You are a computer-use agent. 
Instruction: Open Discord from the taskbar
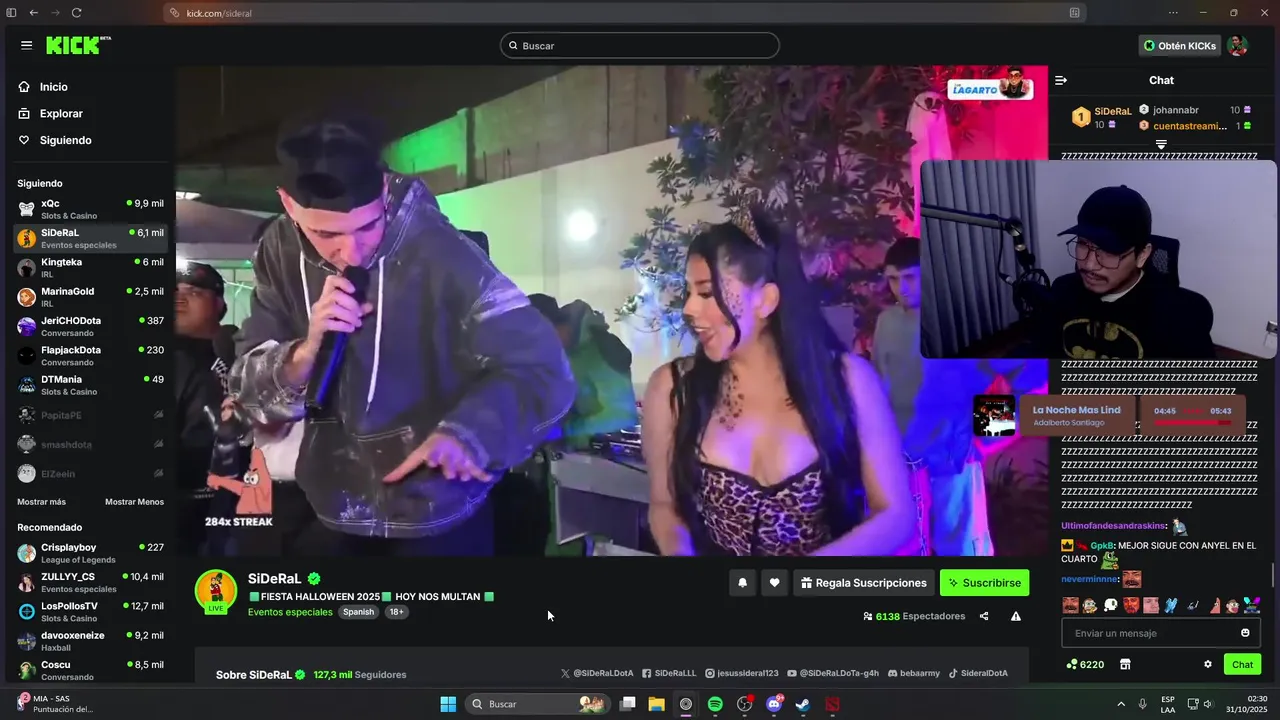click(x=774, y=704)
